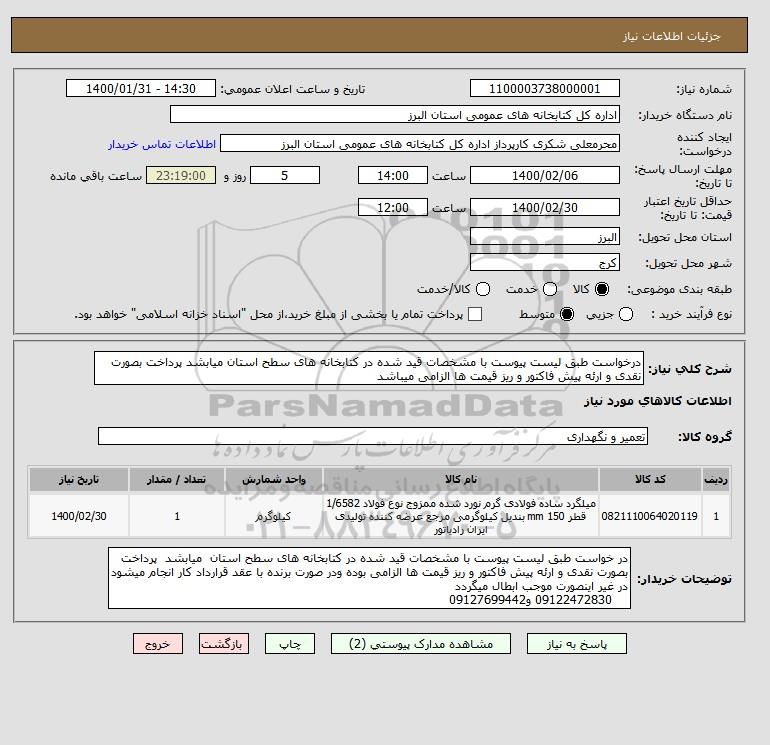Click the need date cell 1400/02/30 in table
770x745 pixels.
click(79, 516)
